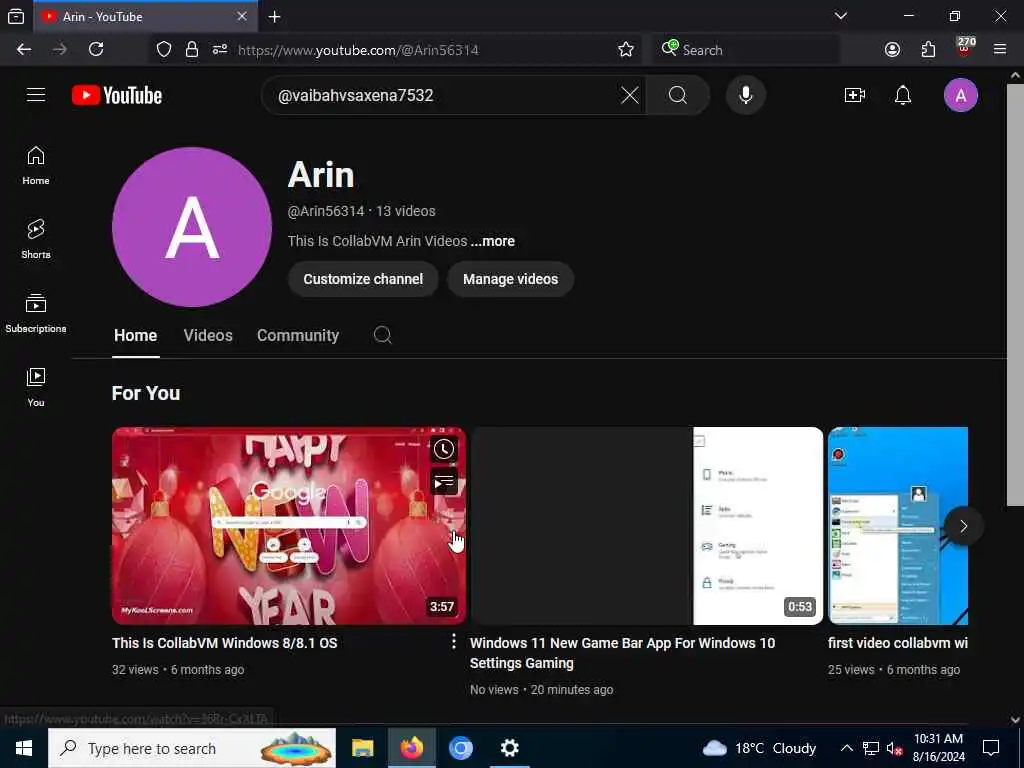The height and width of the screenshot is (768, 1024).
Task: Click Manage videos button
Action: coord(511,279)
